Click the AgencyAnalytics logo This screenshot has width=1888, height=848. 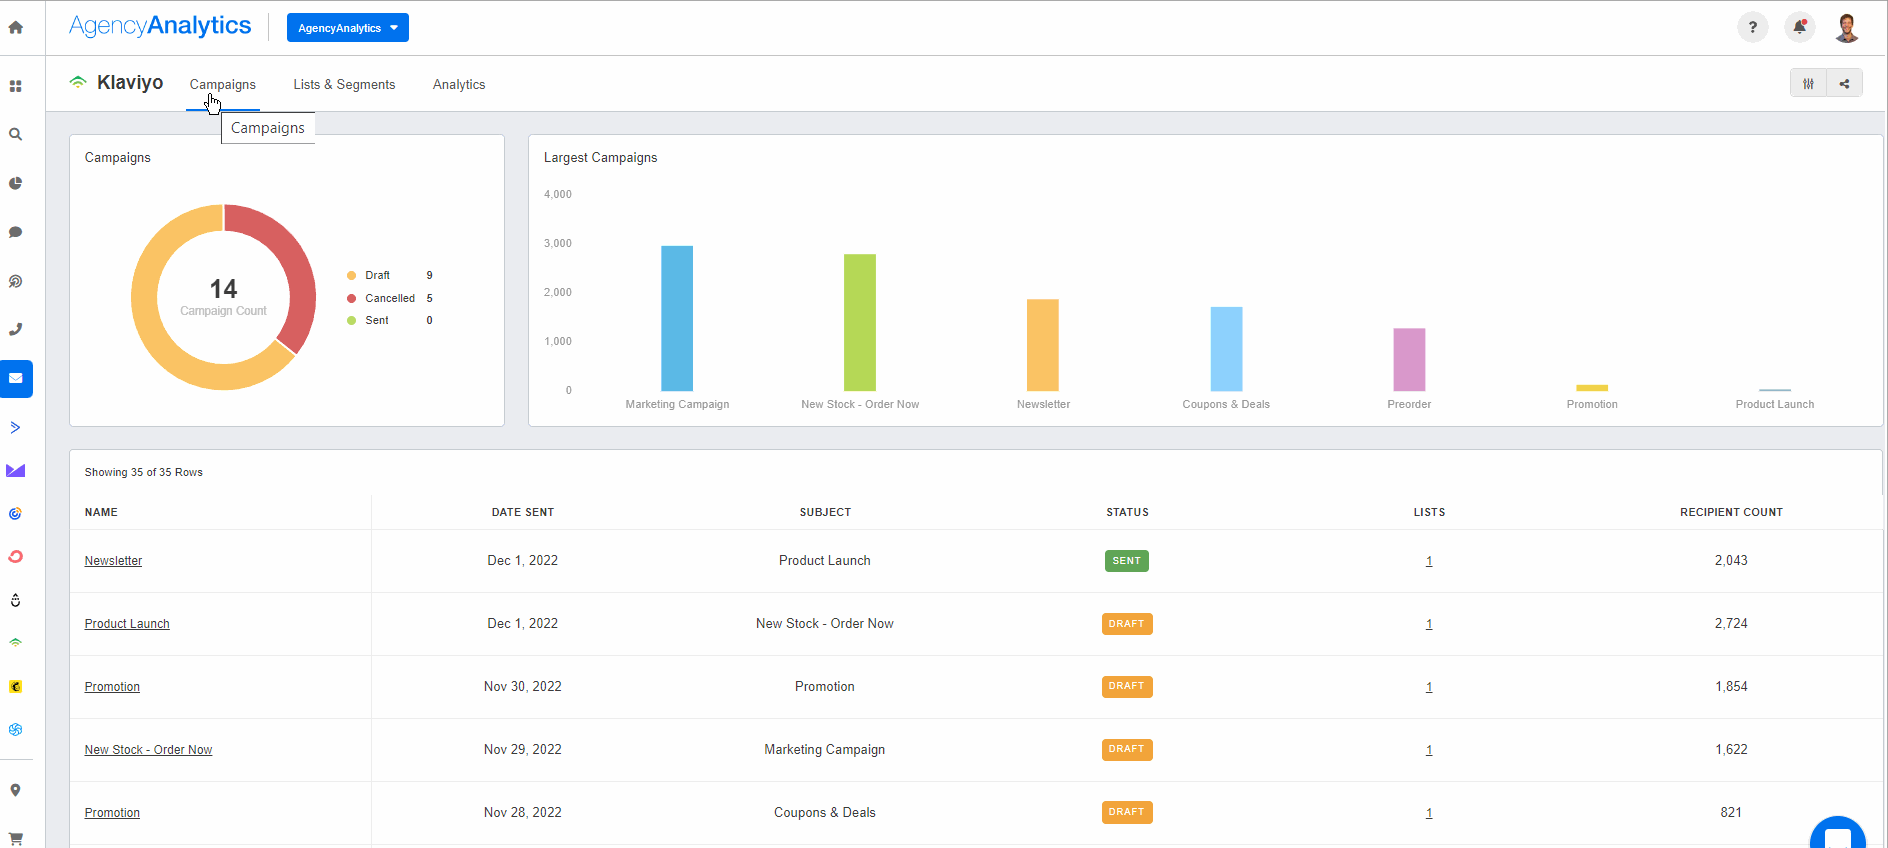(x=160, y=26)
